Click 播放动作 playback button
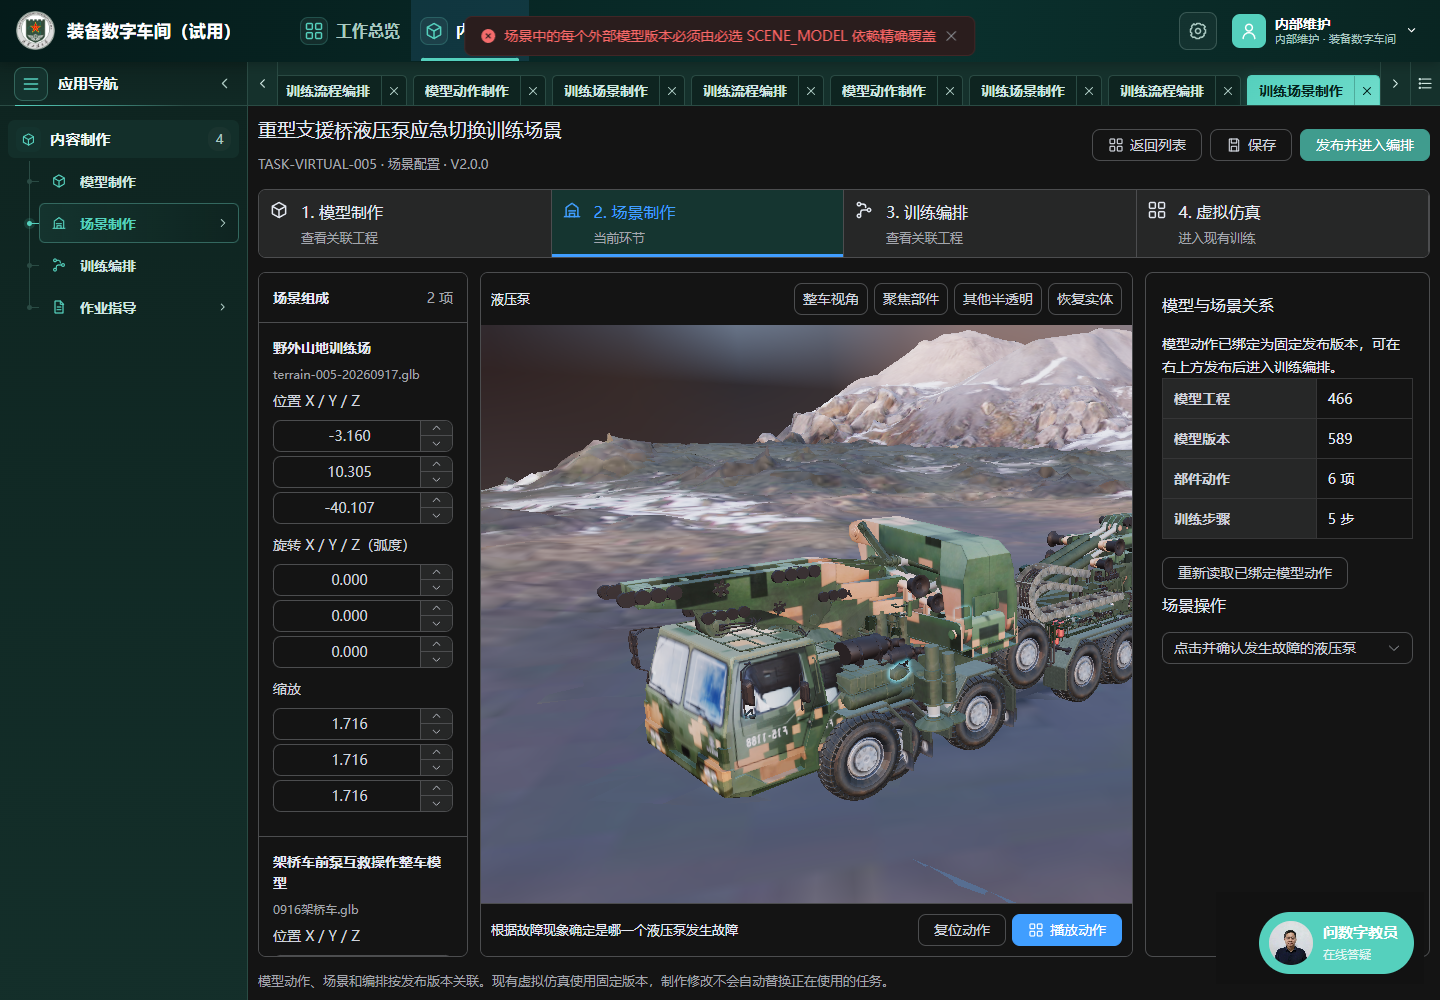 tap(1067, 930)
